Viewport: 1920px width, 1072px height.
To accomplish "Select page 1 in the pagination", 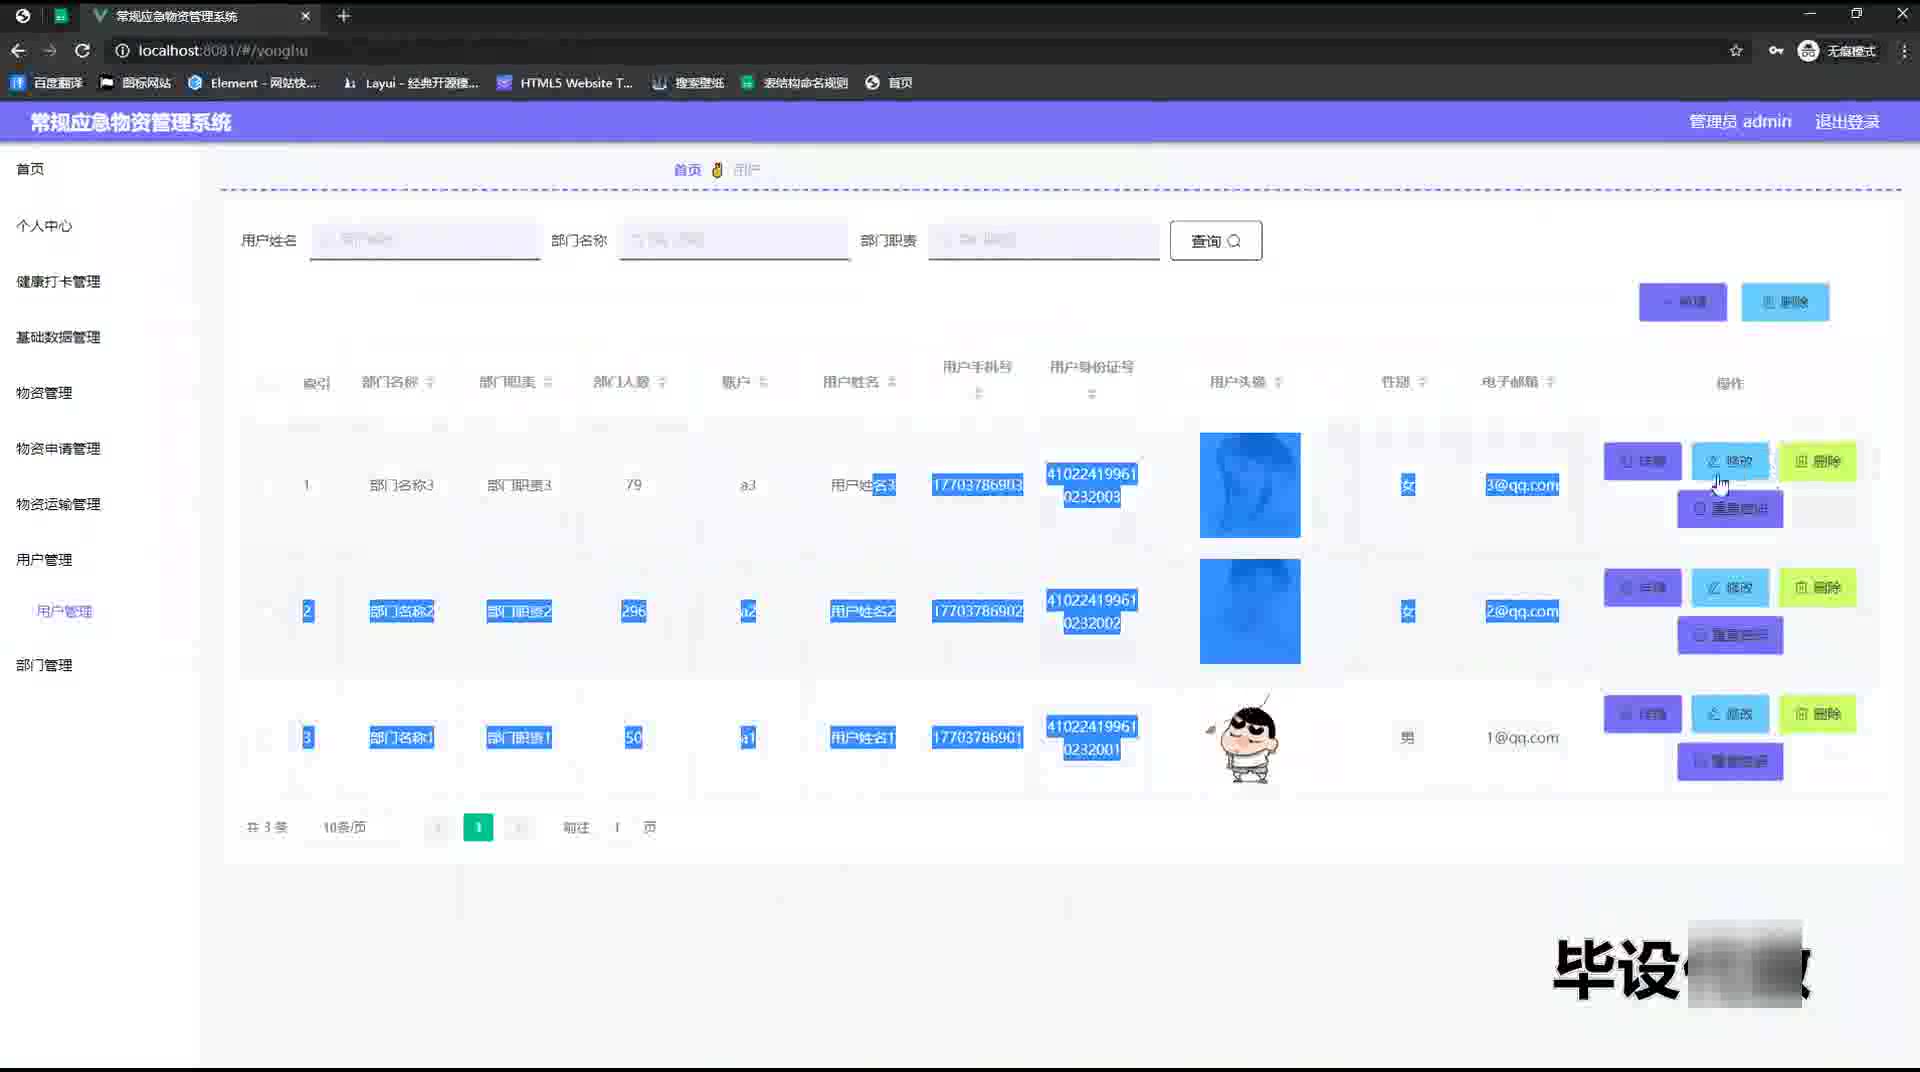I will pyautogui.click(x=478, y=827).
